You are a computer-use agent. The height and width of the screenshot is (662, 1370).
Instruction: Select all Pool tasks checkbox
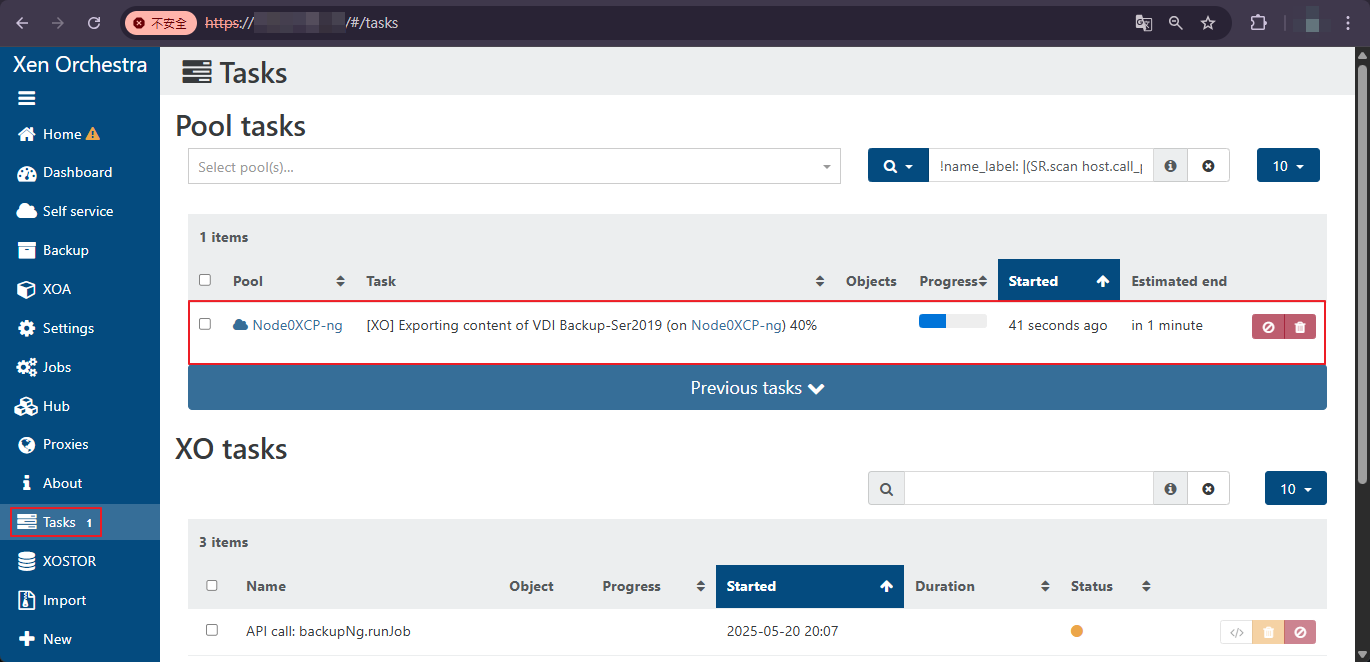pos(205,280)
